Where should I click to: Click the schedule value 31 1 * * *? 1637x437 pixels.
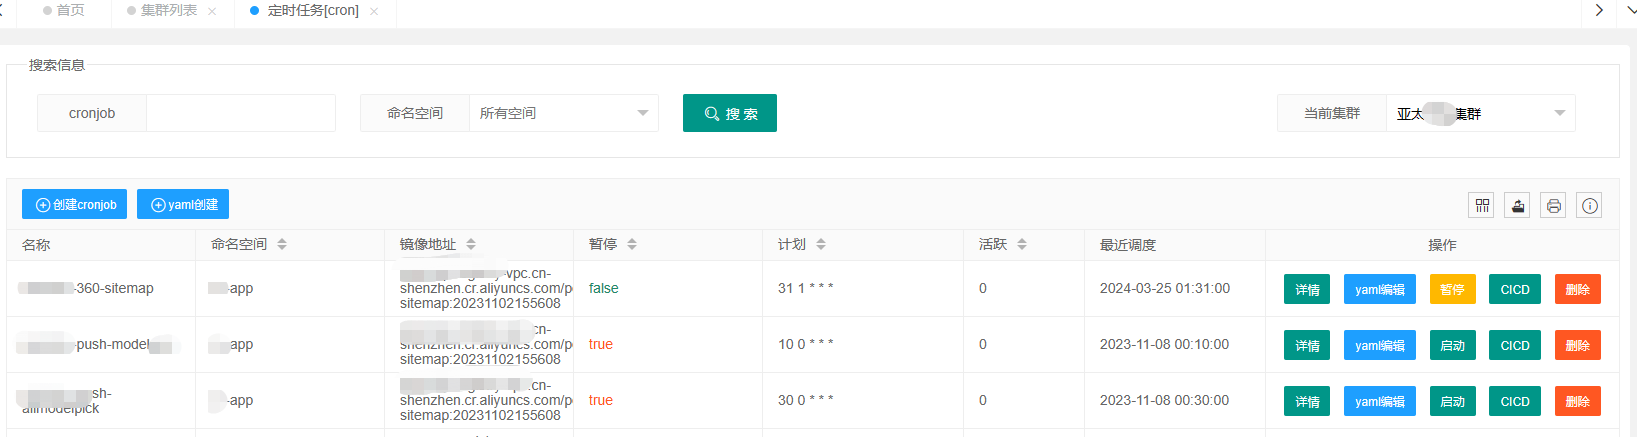click(x=805, y=288)
